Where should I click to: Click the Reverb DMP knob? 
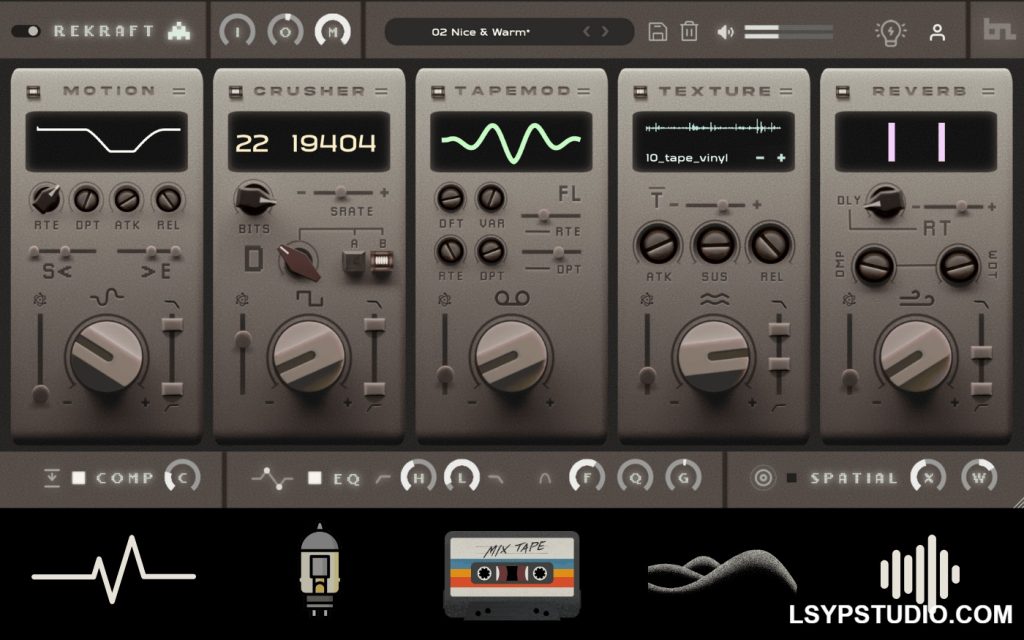[874, 266]
